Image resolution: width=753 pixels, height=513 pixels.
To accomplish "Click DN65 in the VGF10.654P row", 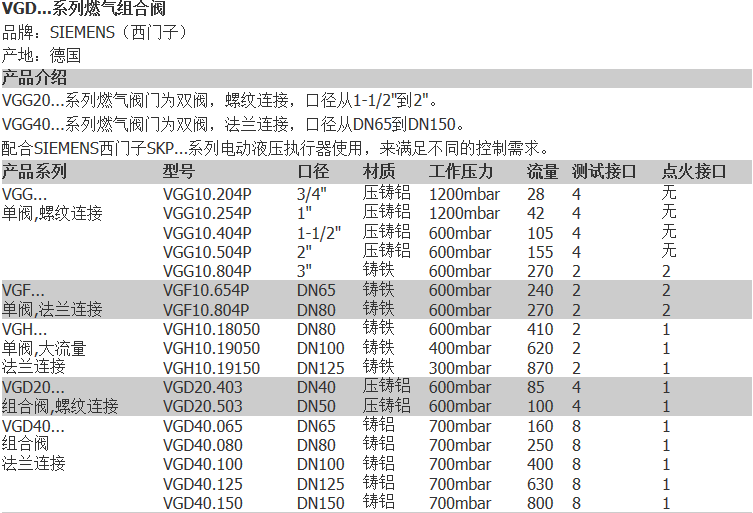I will 316,291.
